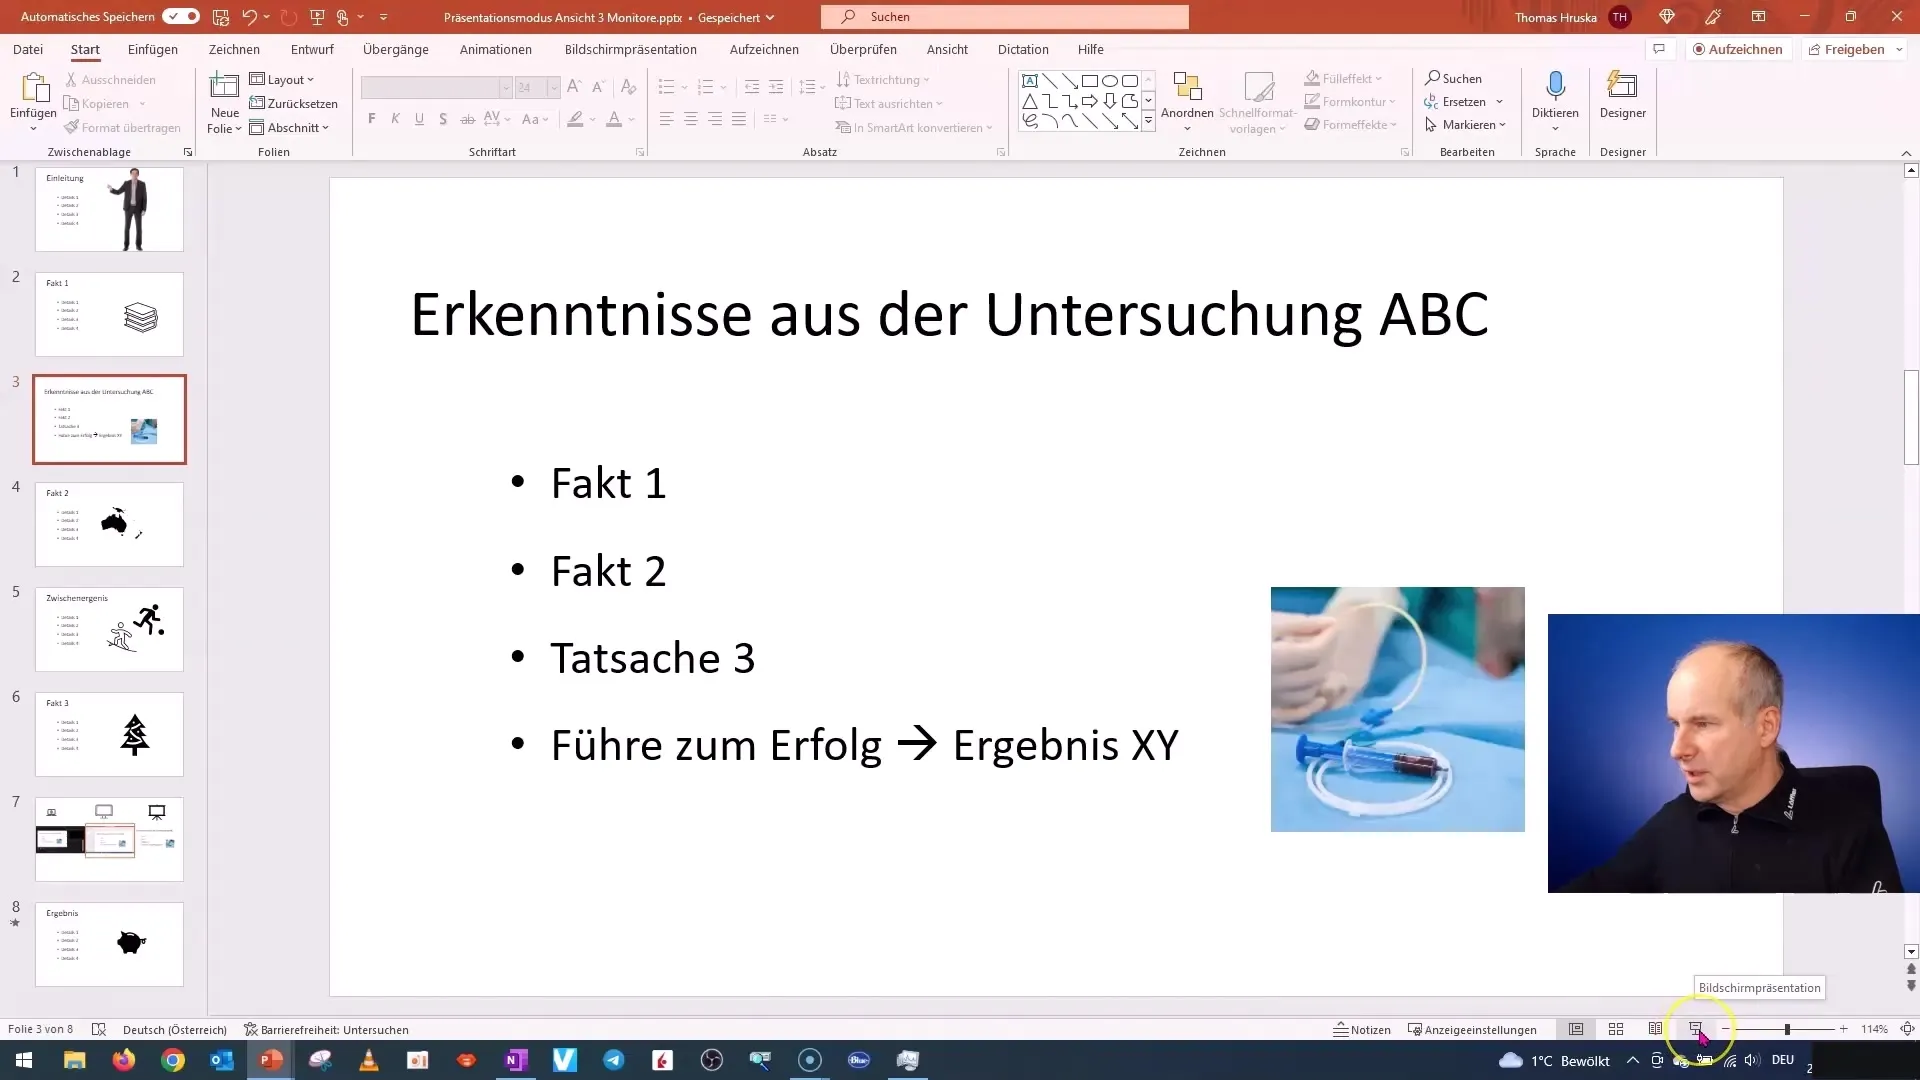Toggle Barrierefreiheit untersuchen status

coord(326,1030)
